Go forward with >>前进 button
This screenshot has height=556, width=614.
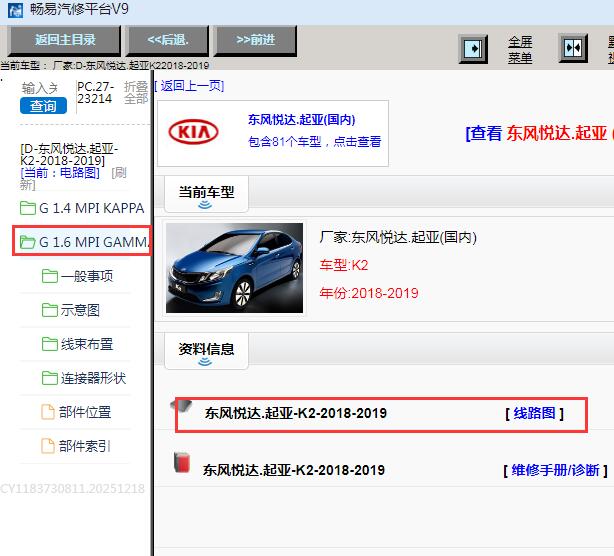click(x=255, y=40)
